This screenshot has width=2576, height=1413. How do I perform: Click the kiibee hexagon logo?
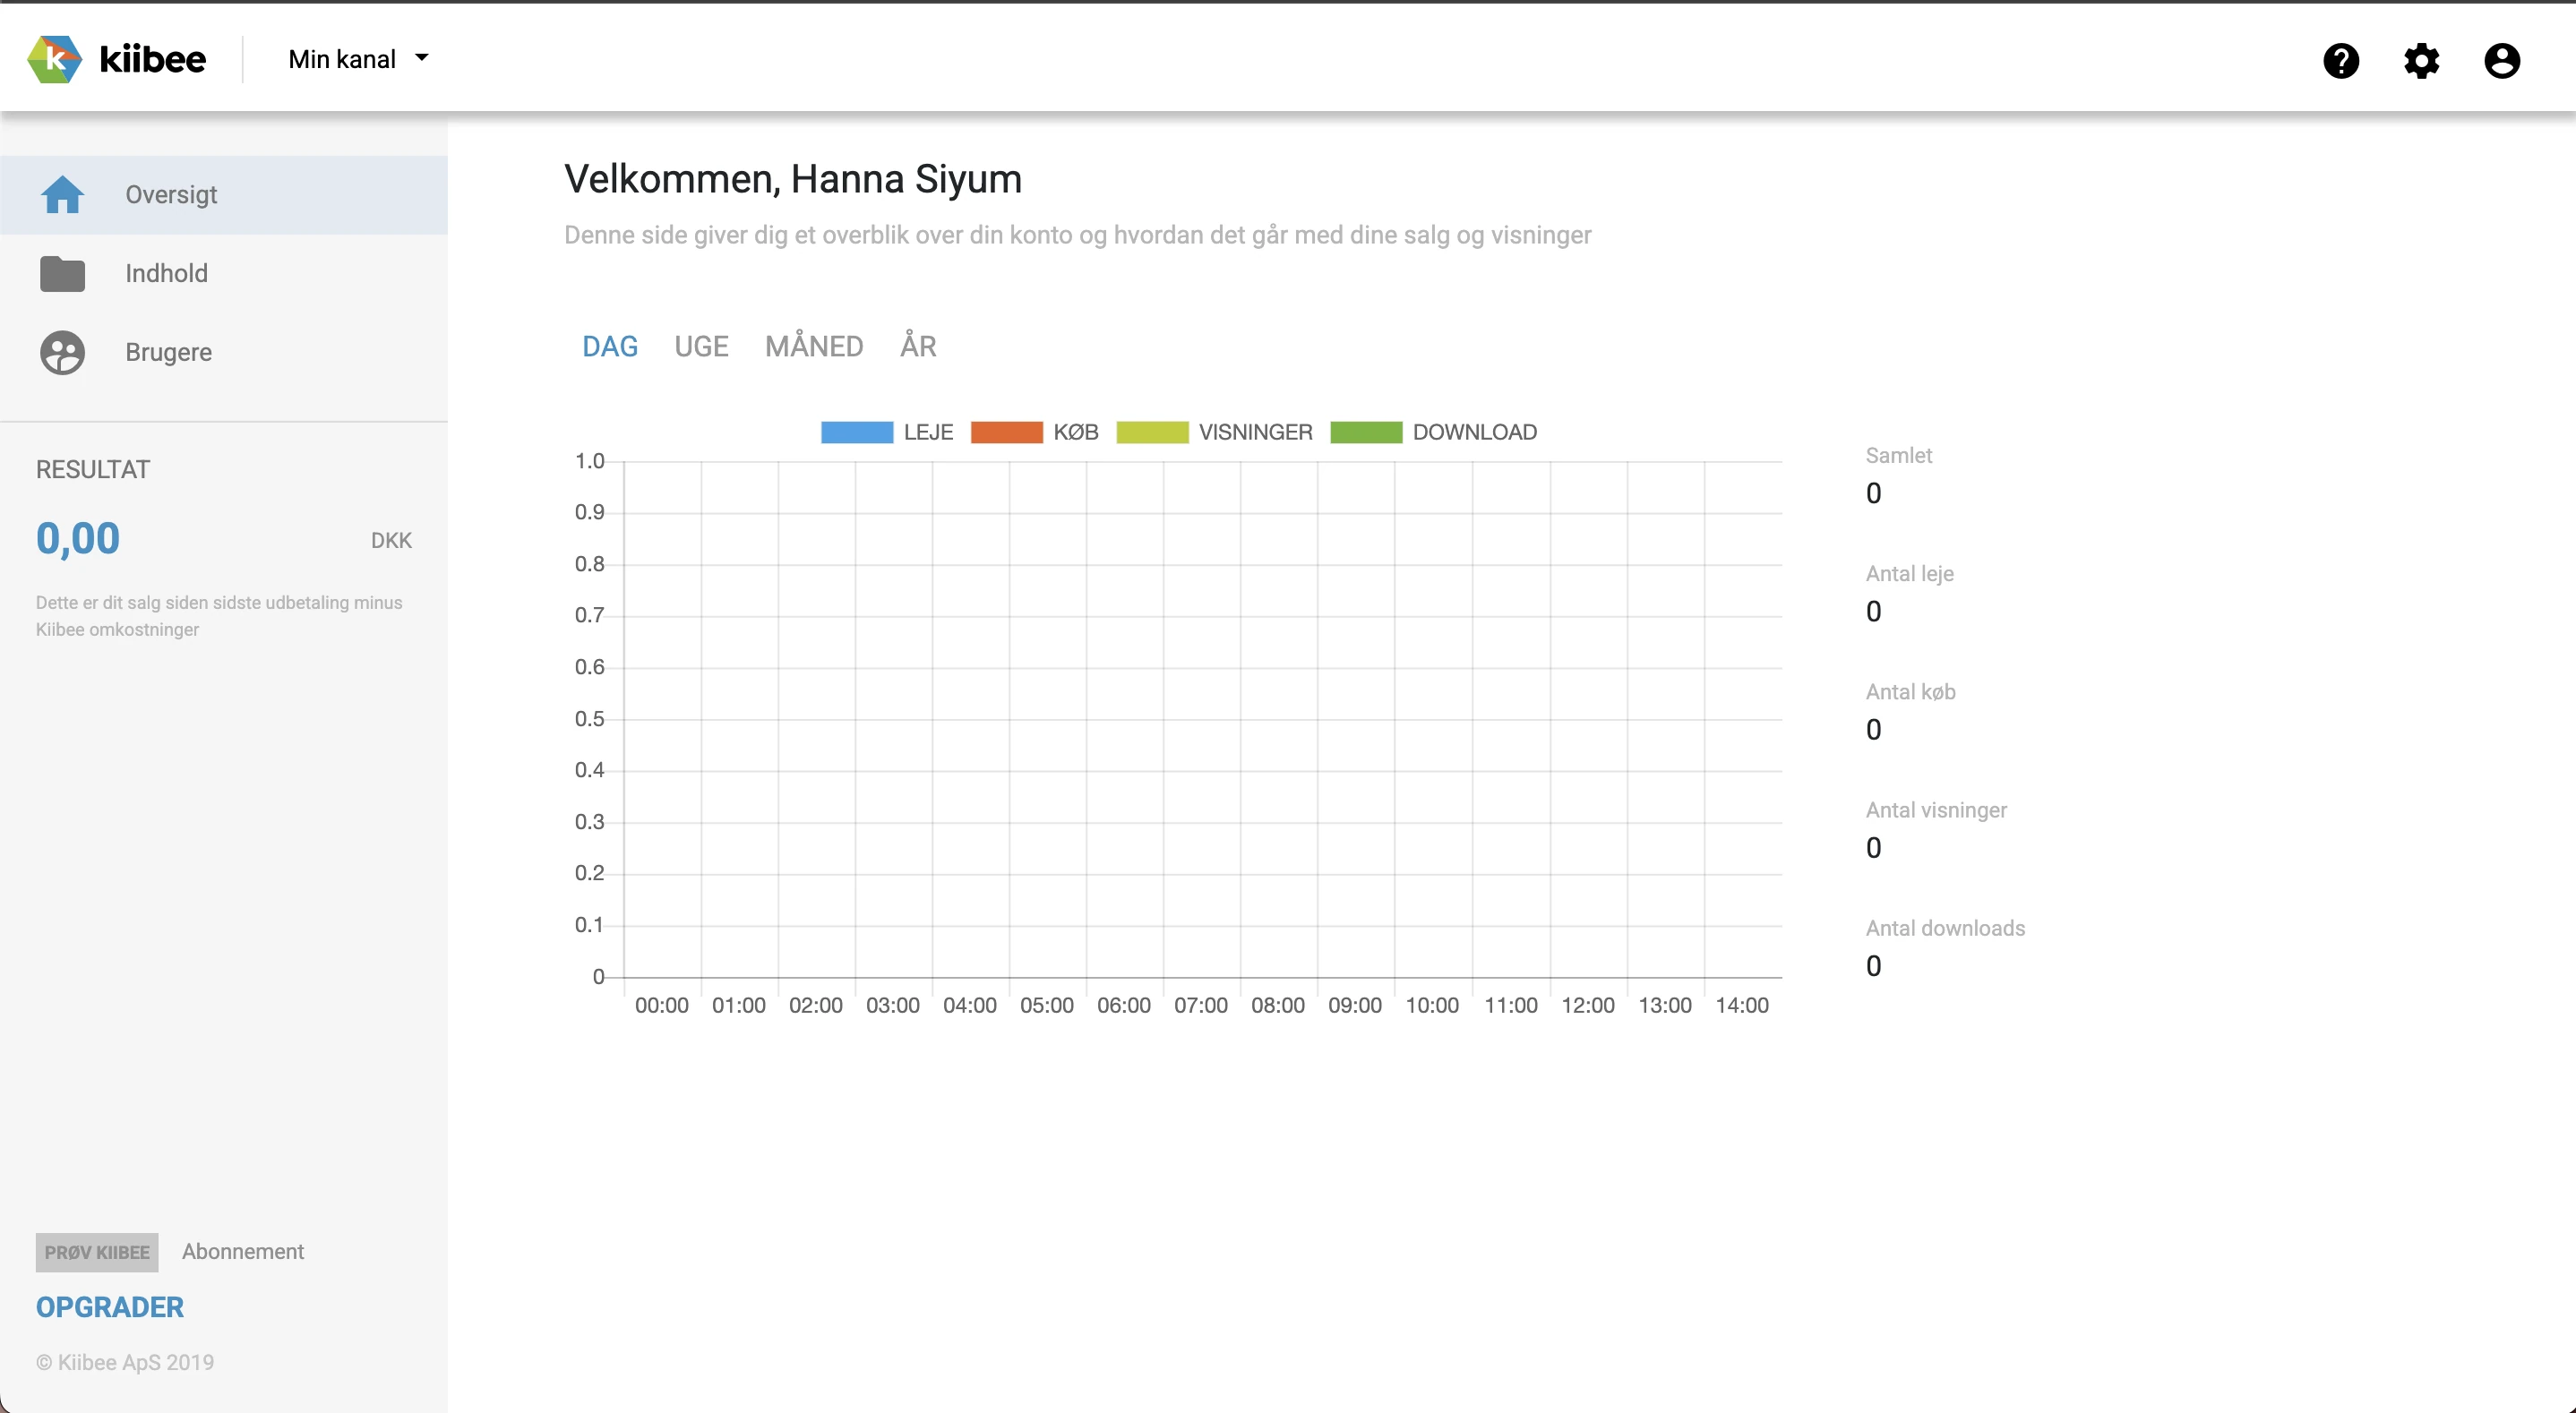click(54, 60)
